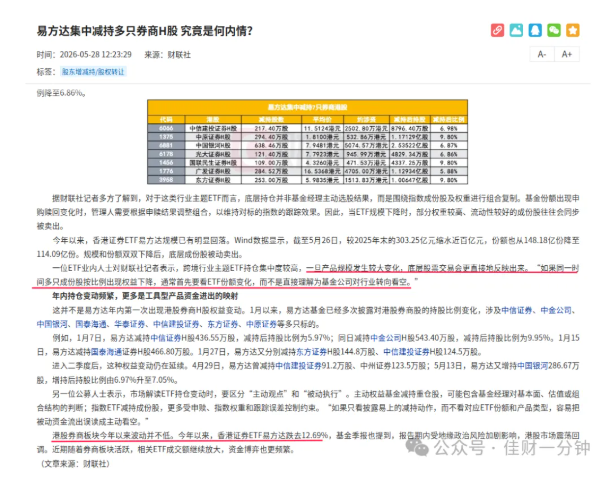Decrease font size with A- button
606x482 pixels.
542,54
